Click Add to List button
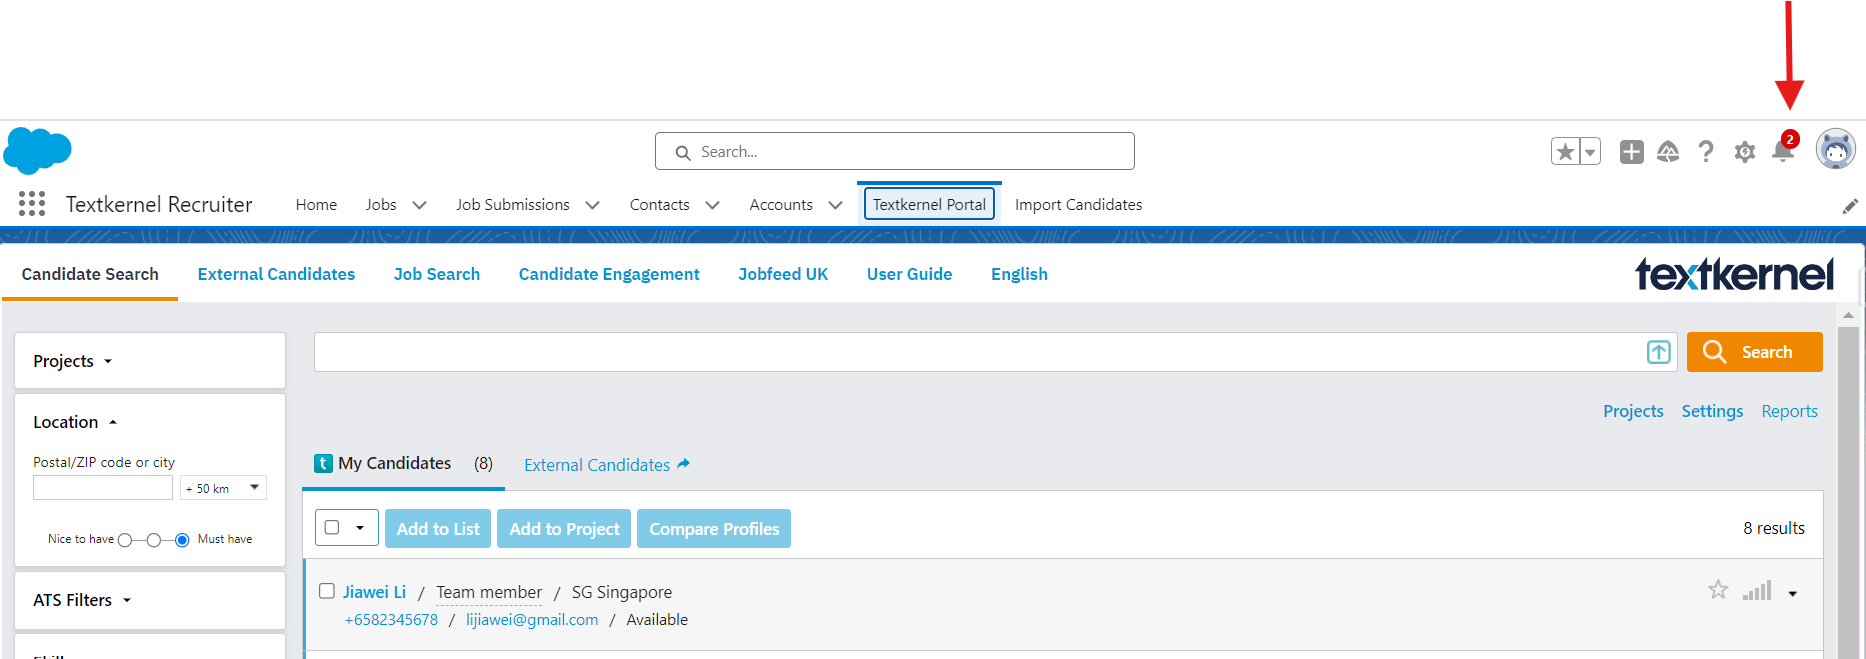The height and width of the screenshot is (659, 1866). pyautogui.click(x=438, y=529)
